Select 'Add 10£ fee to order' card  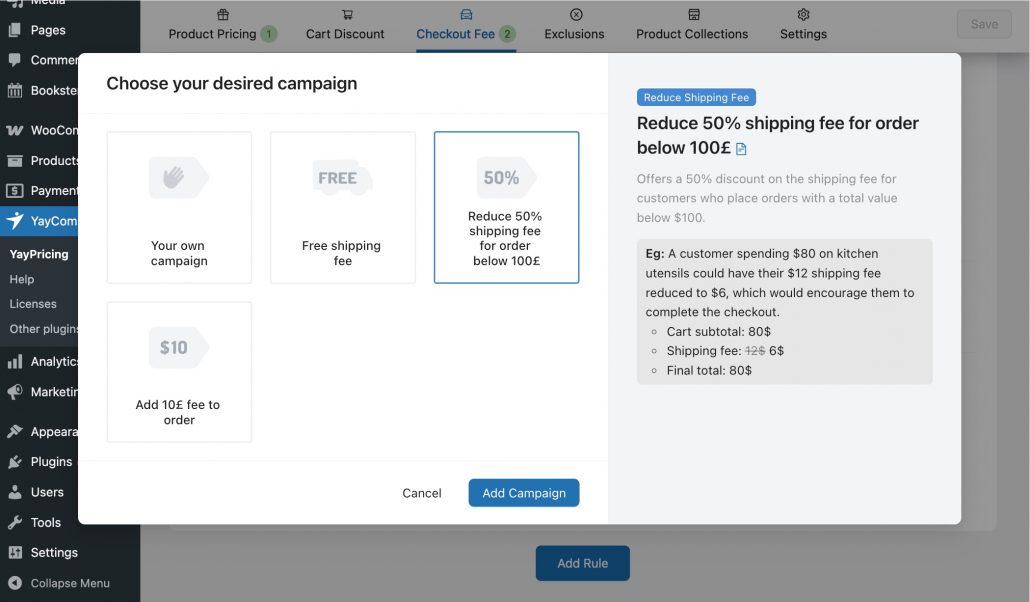click(x=179, y=372)
